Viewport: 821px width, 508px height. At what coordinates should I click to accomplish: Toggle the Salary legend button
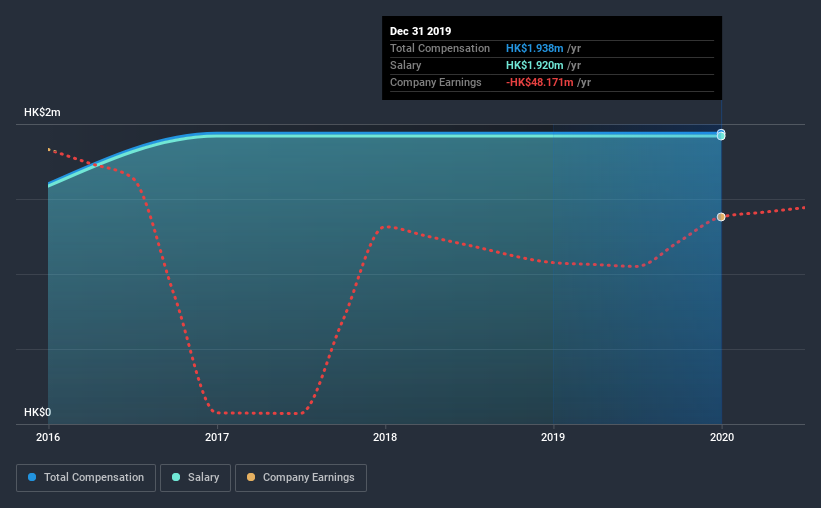(x=195, y=478)
